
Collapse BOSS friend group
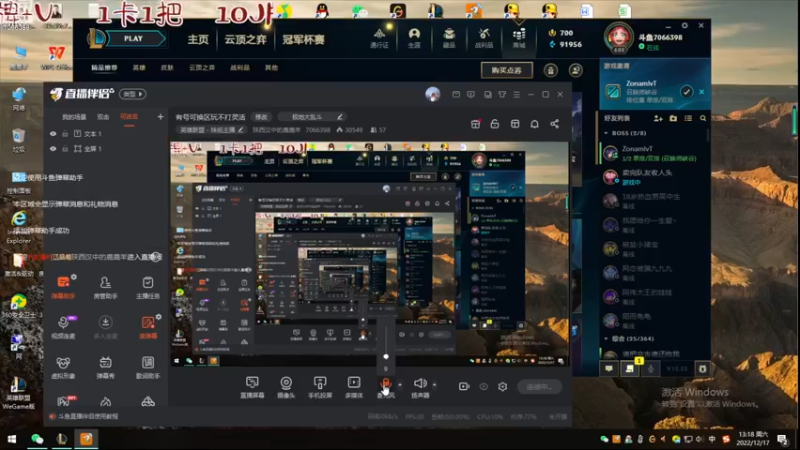tap(606, 133)
